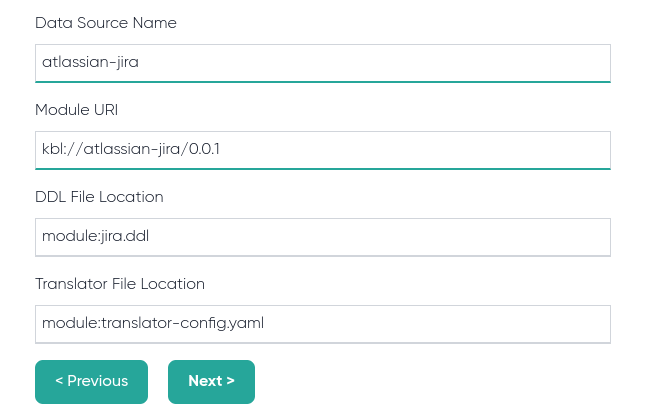Click the Data Source Name label
This screenshot has width=651, height=419.
[106, 23]
